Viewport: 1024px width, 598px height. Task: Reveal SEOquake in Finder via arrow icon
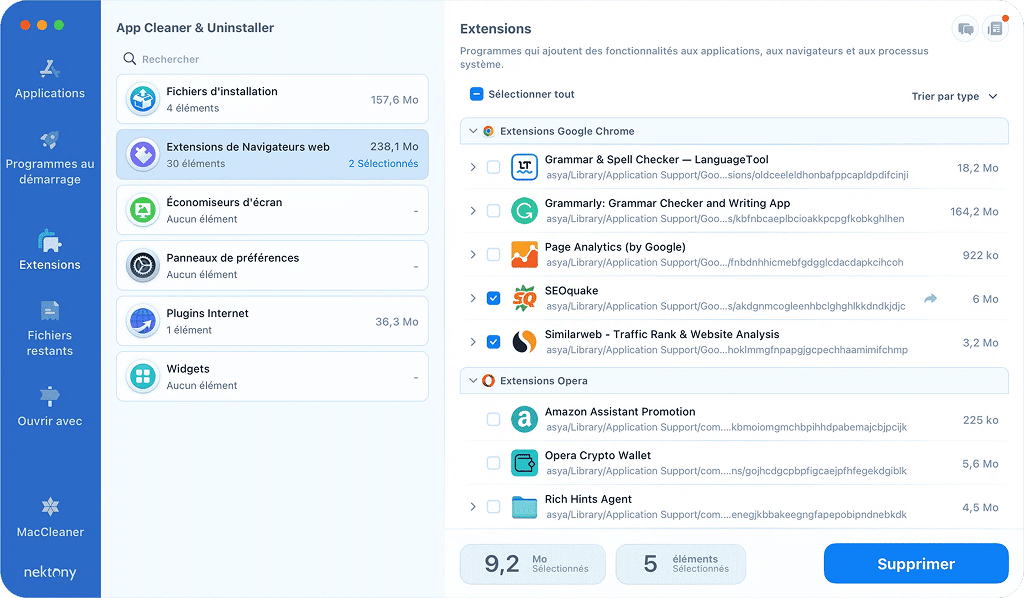(931, 298)
